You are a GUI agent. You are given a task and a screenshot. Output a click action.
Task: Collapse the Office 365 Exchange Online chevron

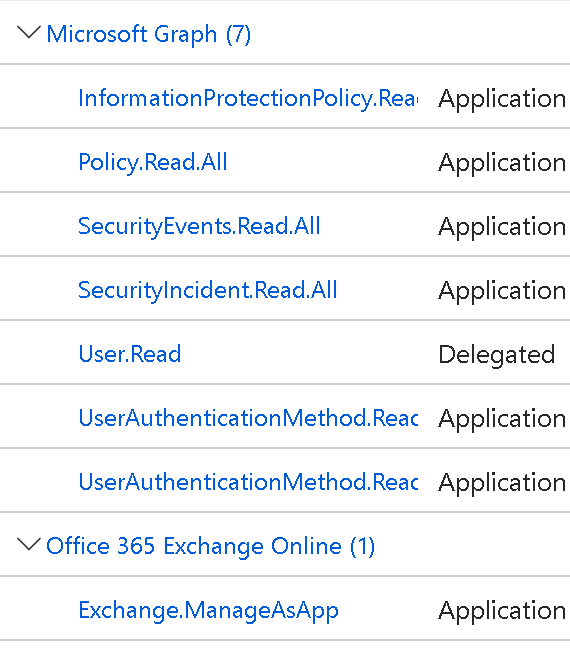pos(29,544)
